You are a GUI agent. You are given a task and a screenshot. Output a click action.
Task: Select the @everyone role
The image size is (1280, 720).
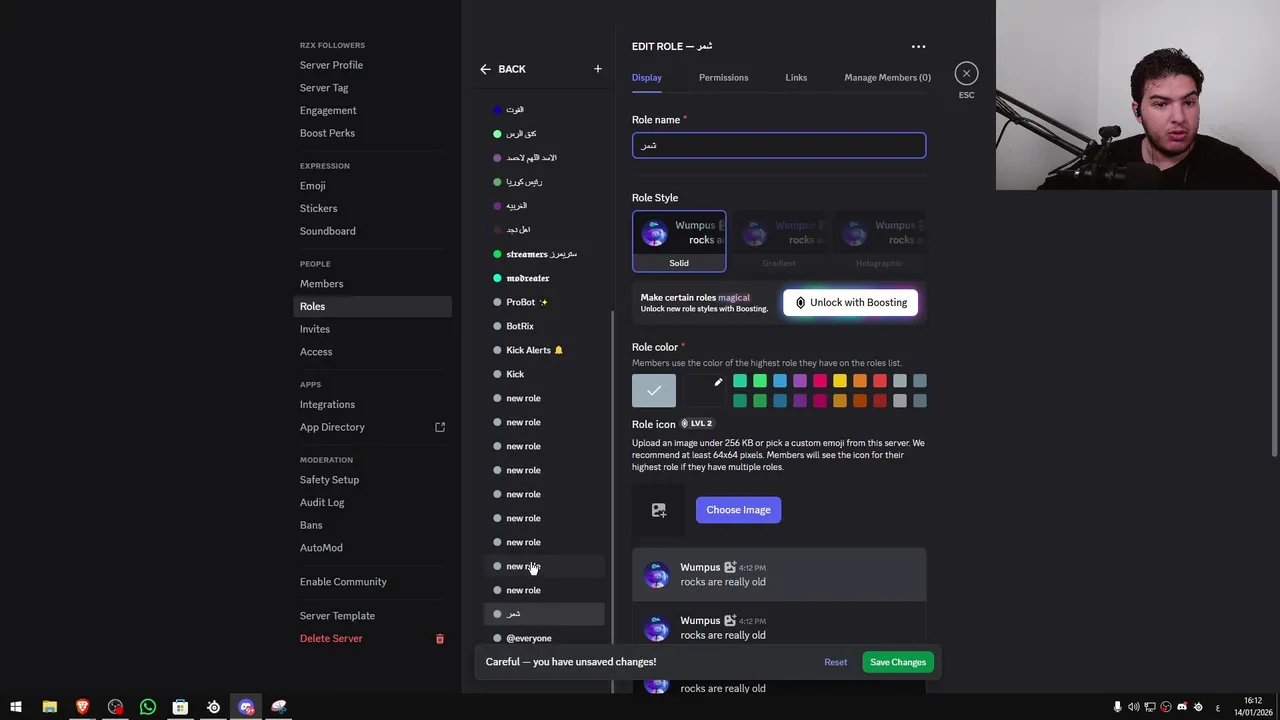click(545, 638)
